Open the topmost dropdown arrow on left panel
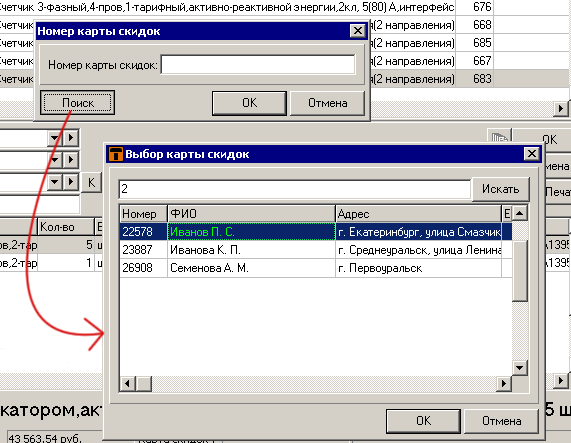This screenshot has width=571, height=443. click(x=55, y=138)
